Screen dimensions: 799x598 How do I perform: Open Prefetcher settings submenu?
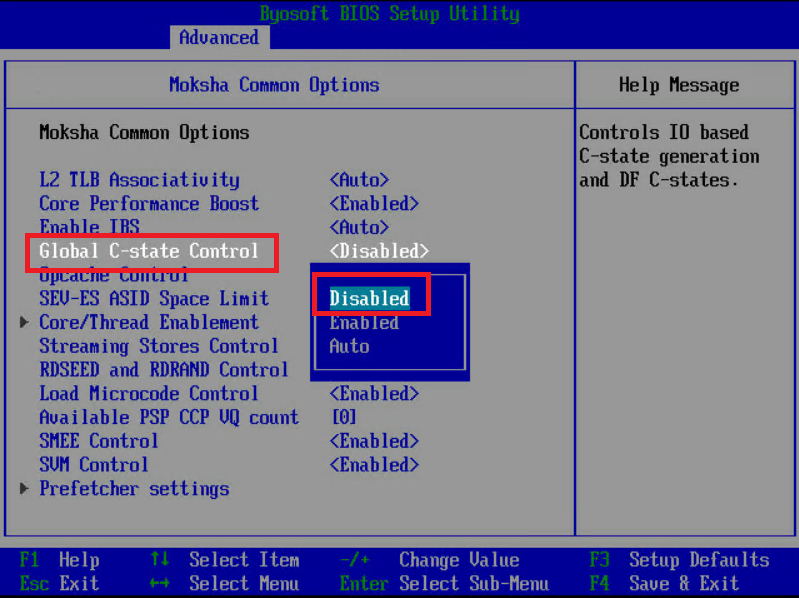(134, 488)
